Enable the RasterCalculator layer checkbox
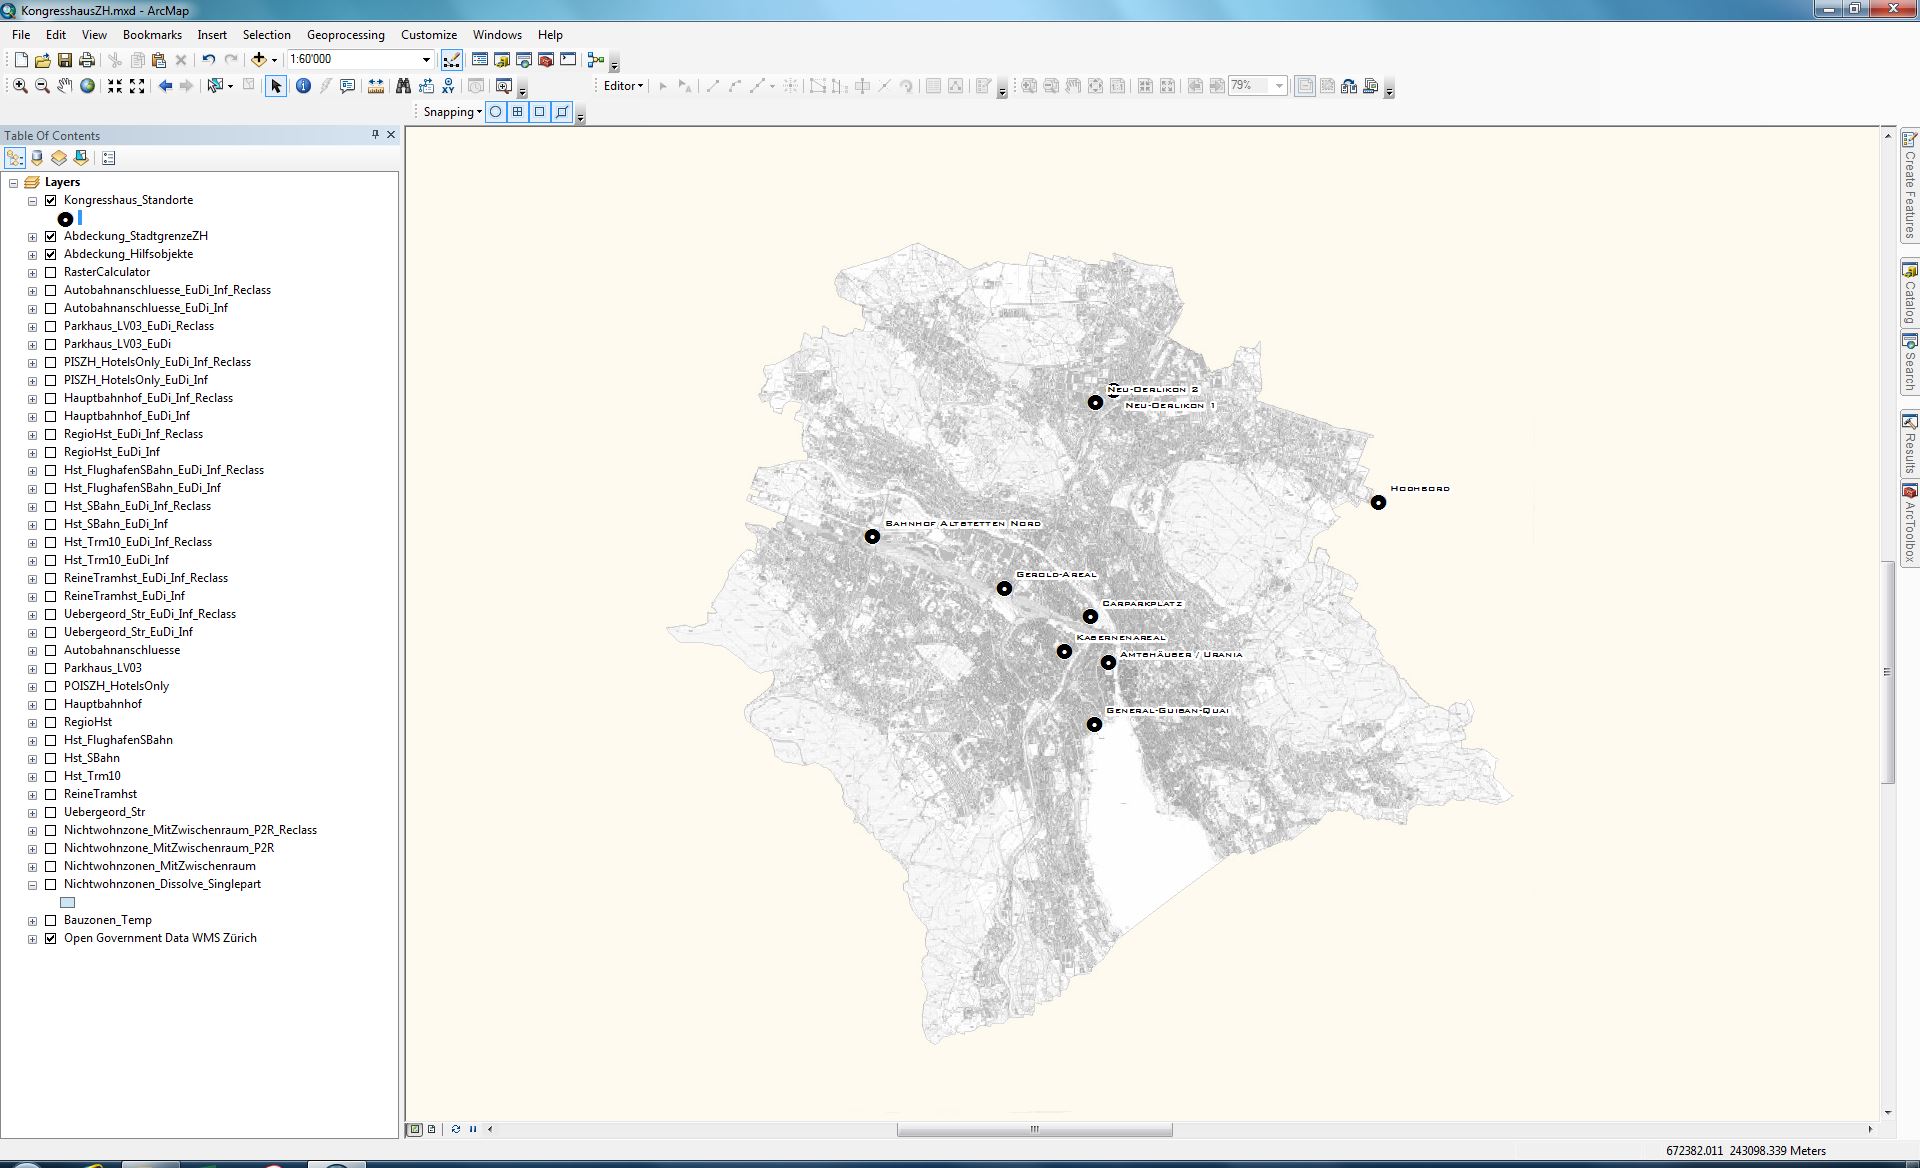This screenshot has height=1168, width=1920. pyautogui.click(x=51, y=272)
